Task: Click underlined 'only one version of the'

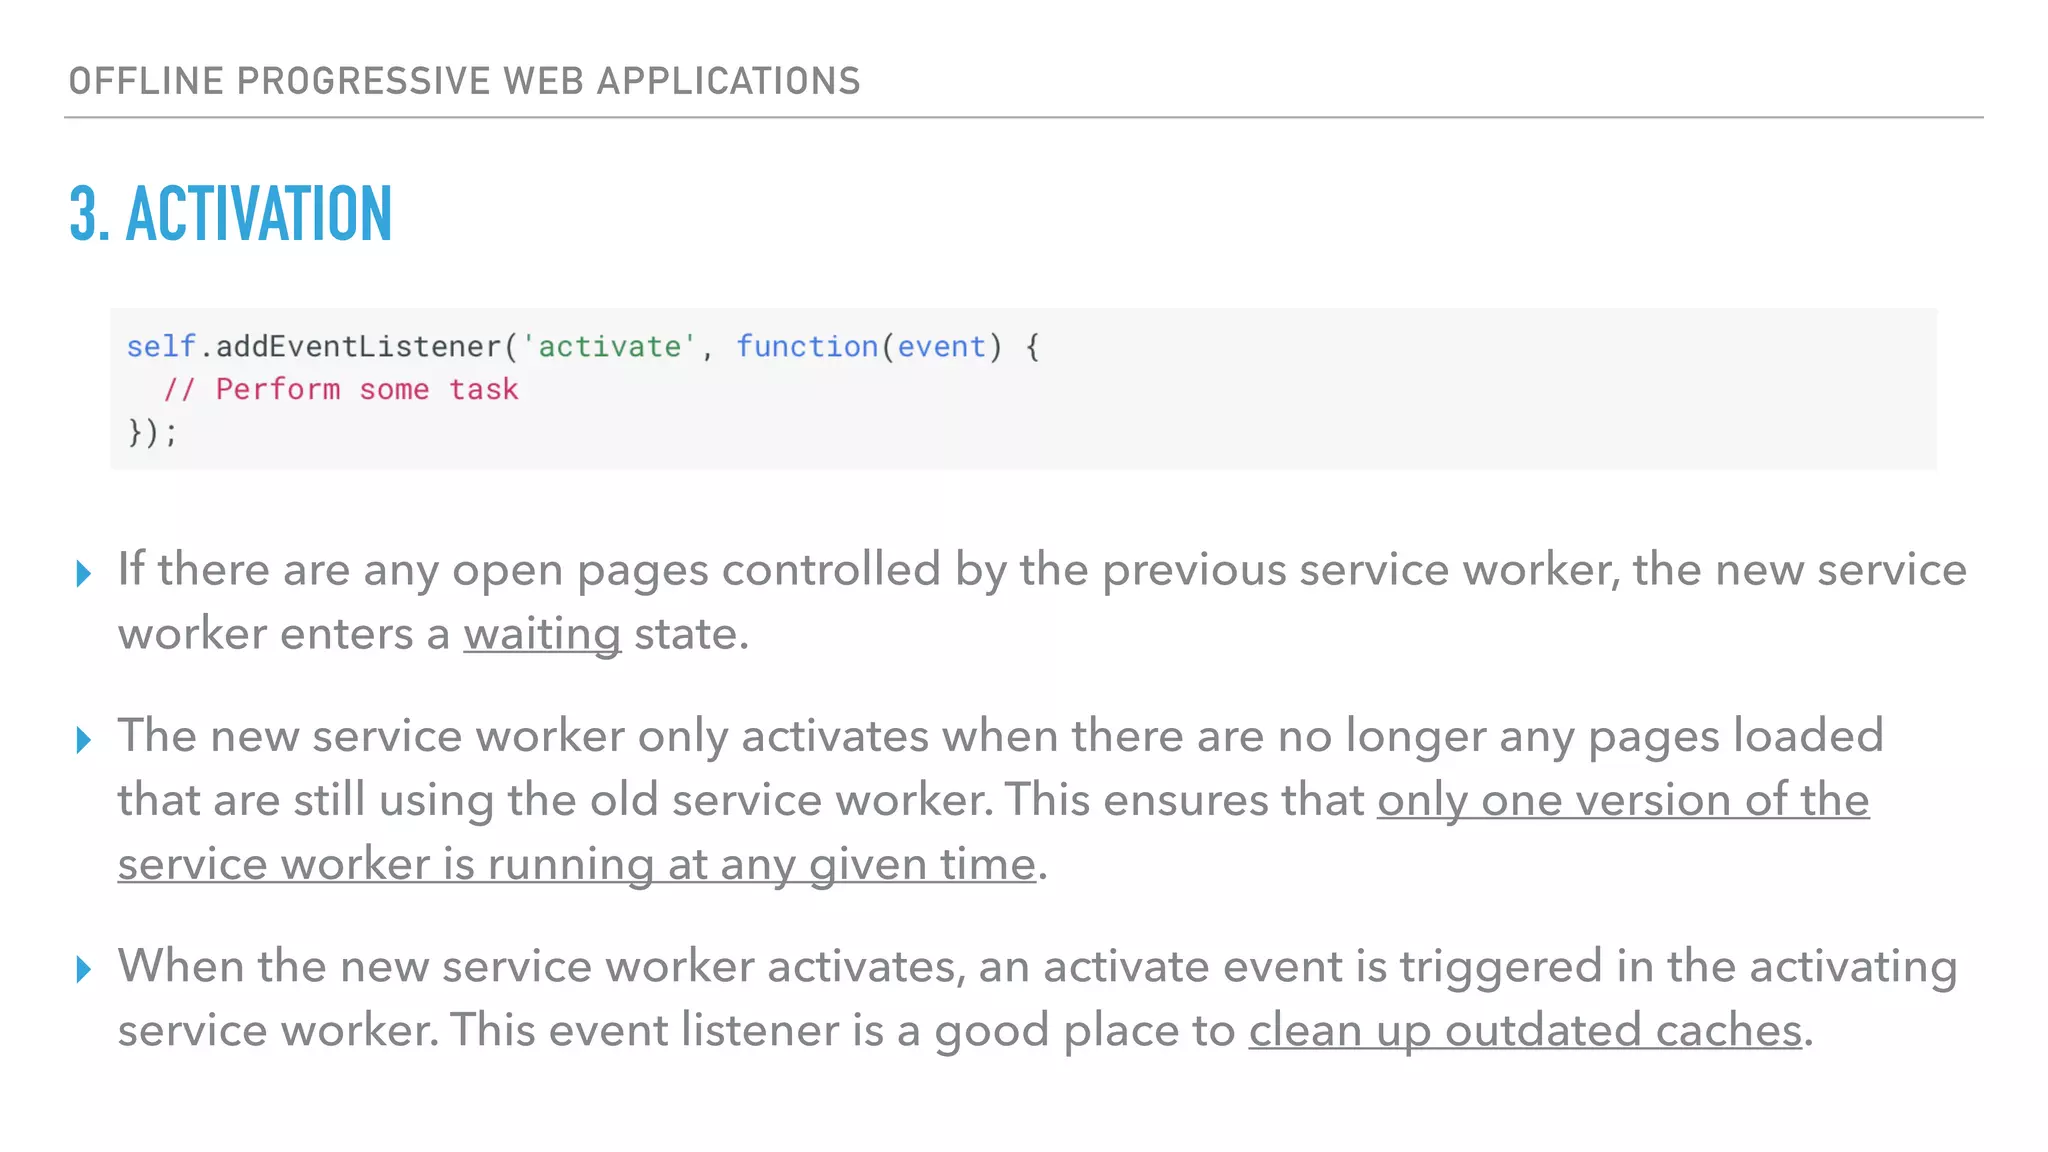Action: (1622, 800)
